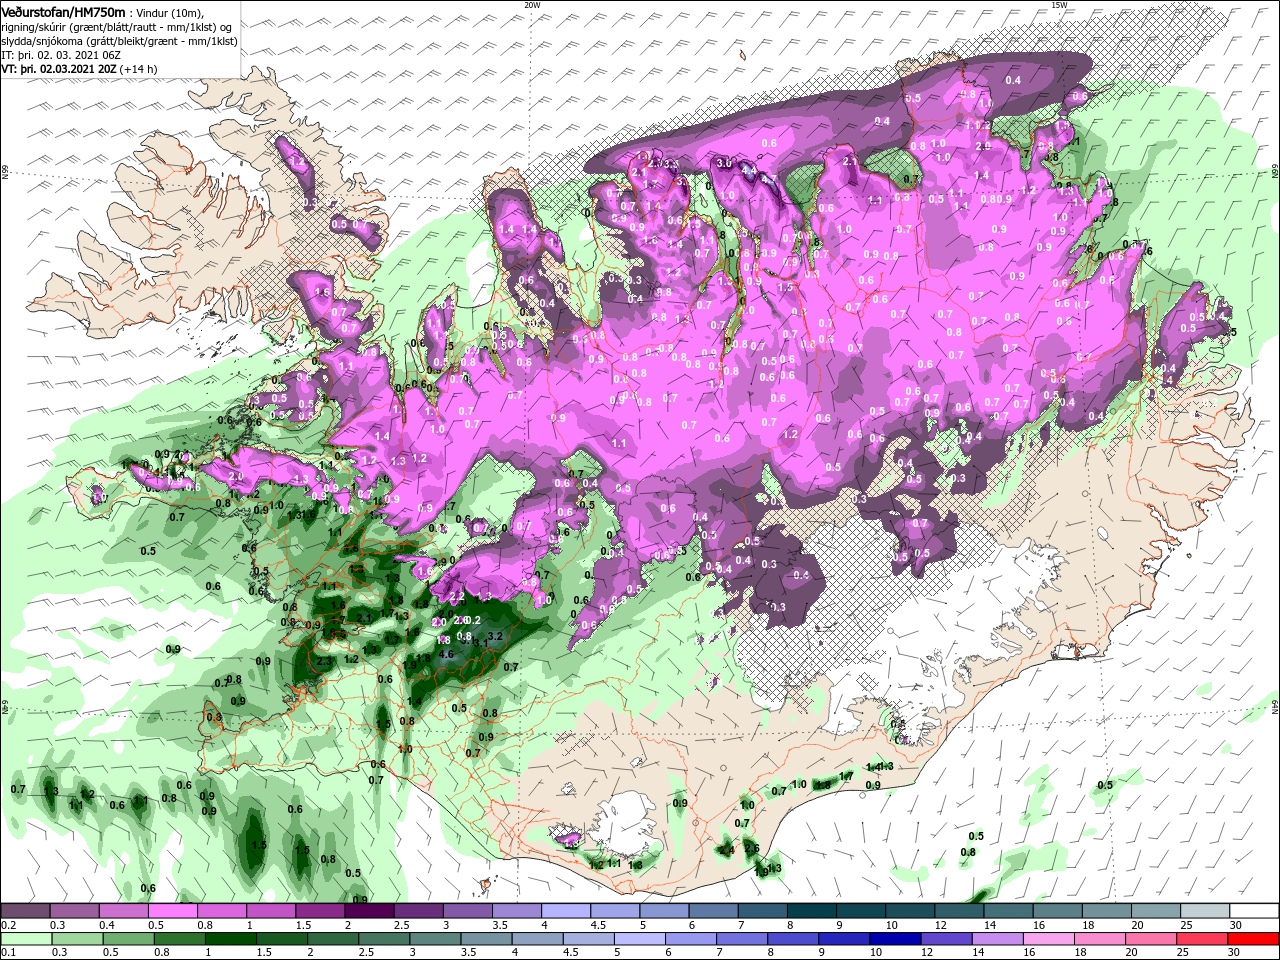Pick the blue rain swatch from 8 to 9
This screenshot has height=960, width=1280.
[794, 939]
